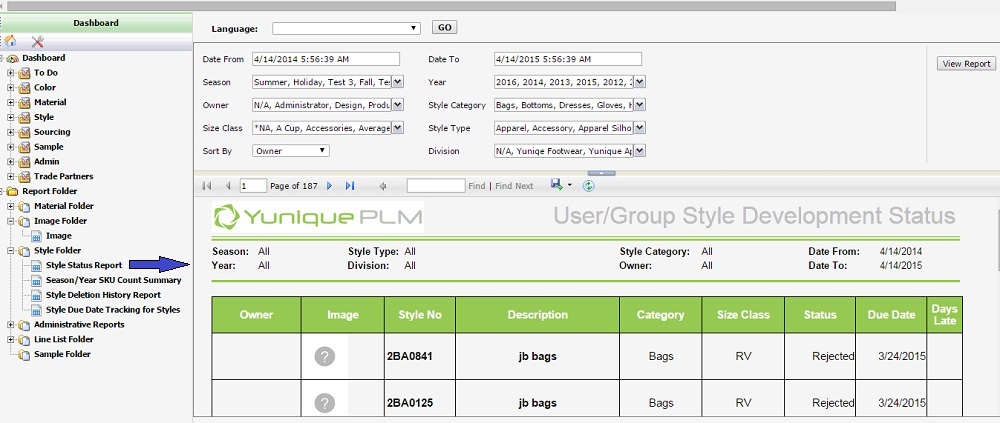This screenshot has width=1000, height=423.
Task: Click the export save disk icon
Action: (x=557, y=184)
